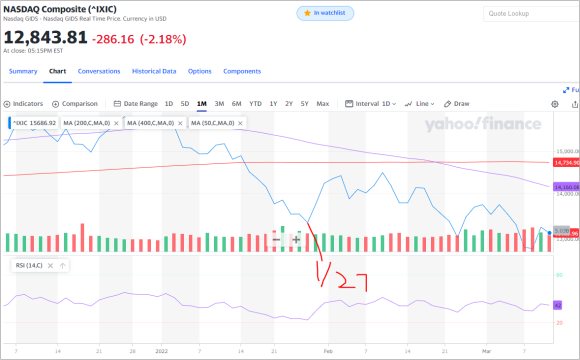This screenshot has height=360, width=580.
Task: Remove the MA (200,C,MA,0) indicator
Action: pyautogui.click(x=116, y=123)
